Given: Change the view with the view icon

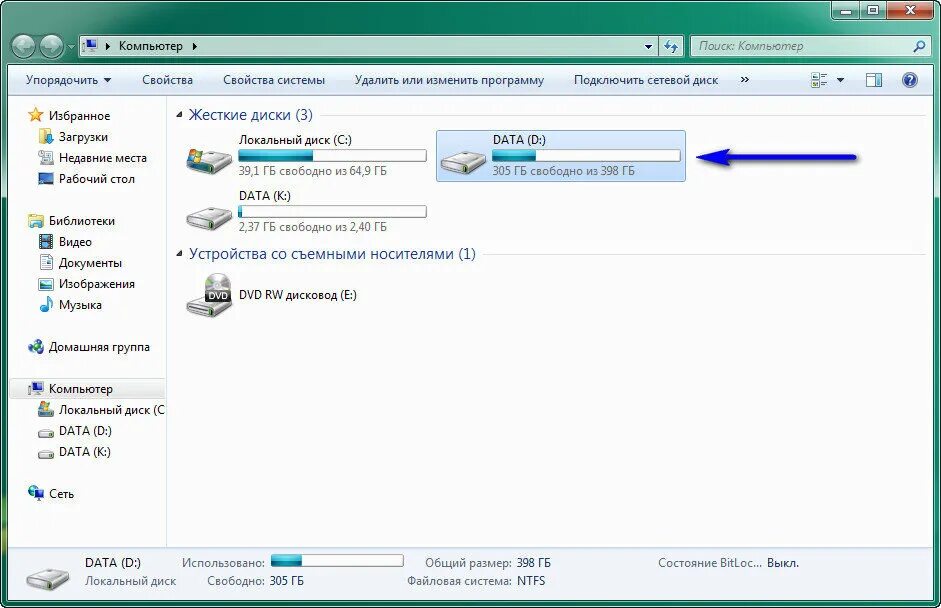Looking at the screenshot, I should 819,80.
